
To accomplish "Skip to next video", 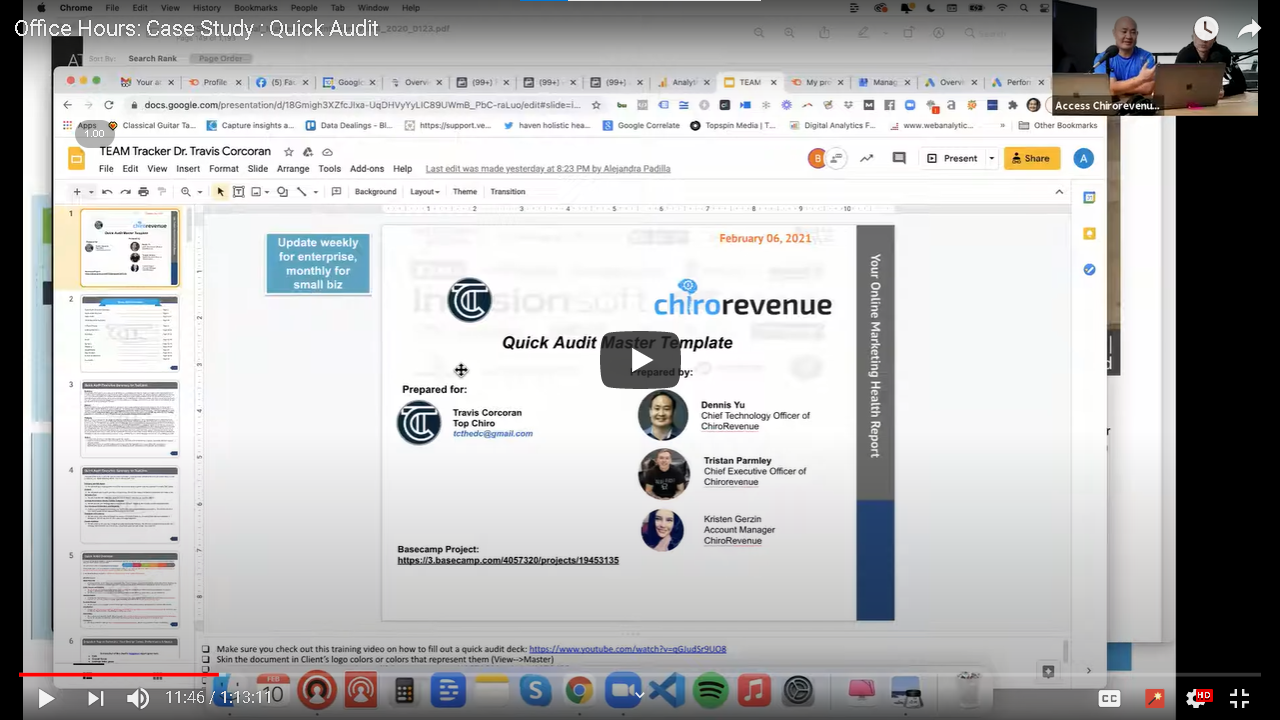I will 95,698.
